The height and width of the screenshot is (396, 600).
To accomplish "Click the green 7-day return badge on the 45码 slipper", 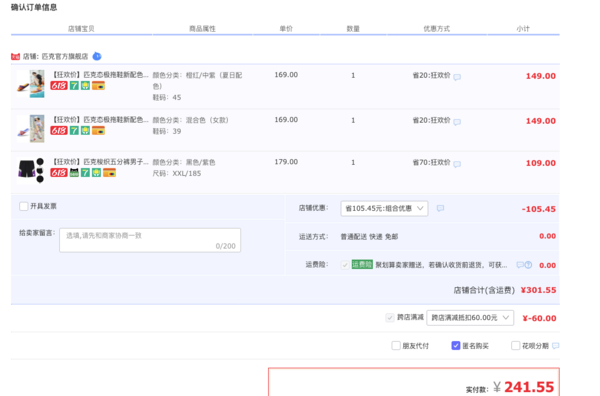I will pos(74,86).
